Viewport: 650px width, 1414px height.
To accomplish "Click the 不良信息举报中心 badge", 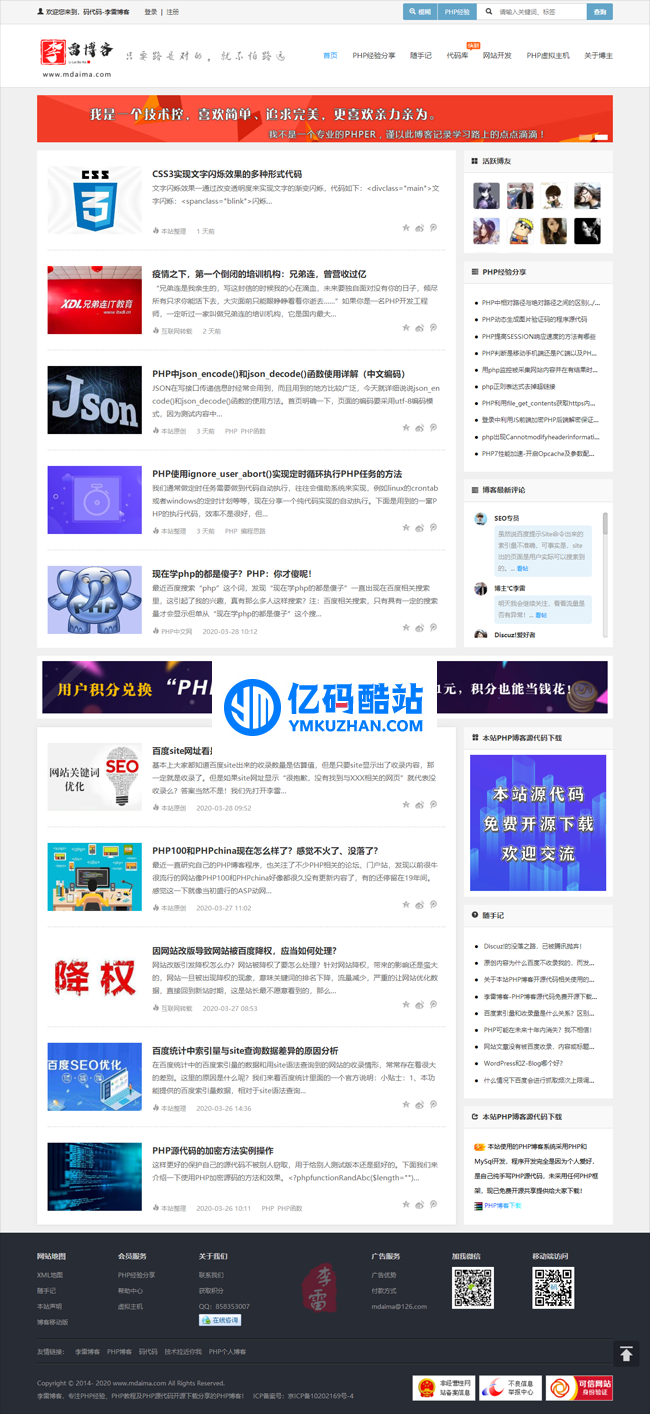I will pyautogui.click(x=511, y=1388).
